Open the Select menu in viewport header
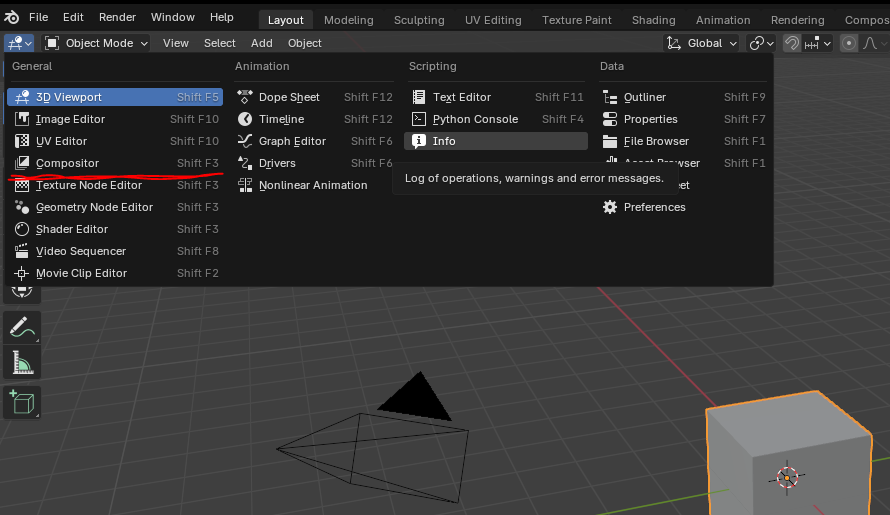890x515 pixels. pyautogui.click(x=220, y=43)
